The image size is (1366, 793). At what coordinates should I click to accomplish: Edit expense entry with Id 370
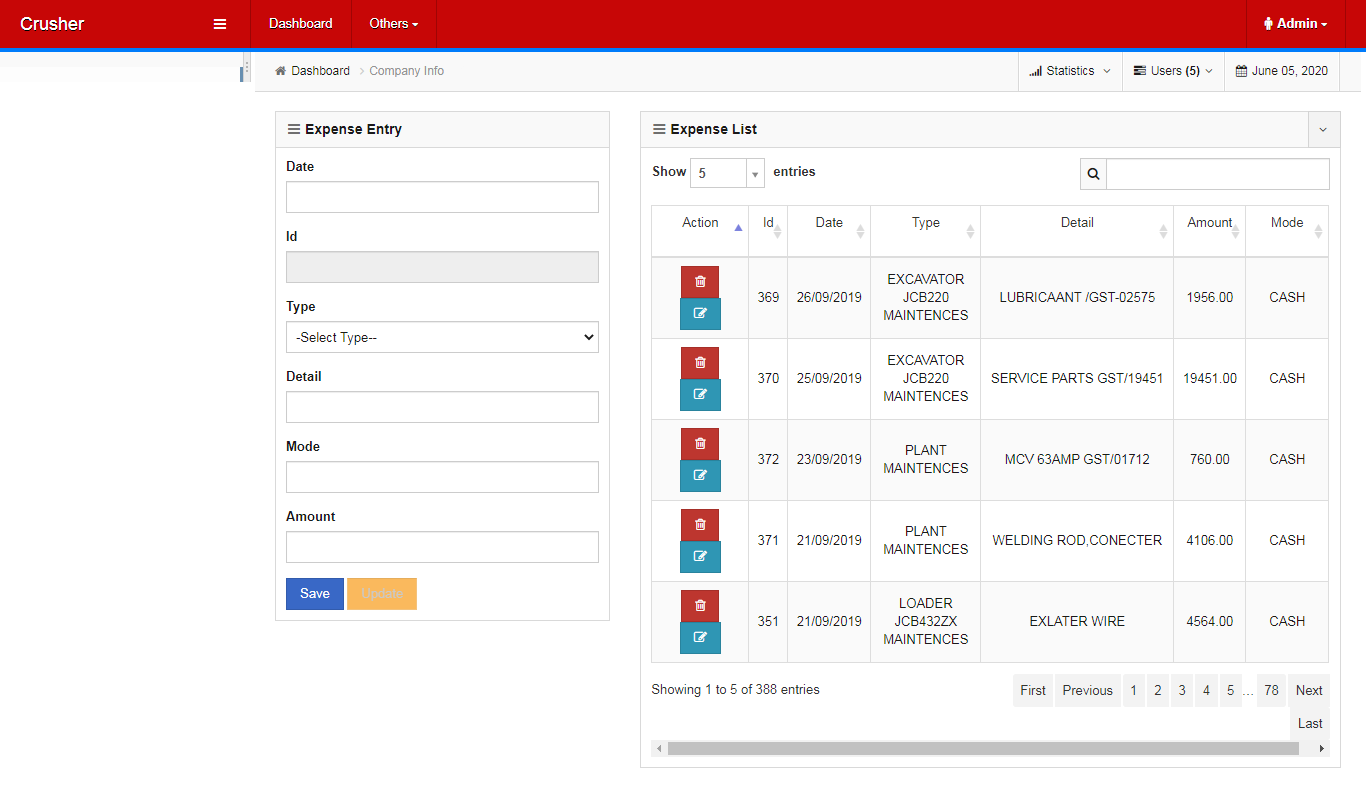coord(700,395)
